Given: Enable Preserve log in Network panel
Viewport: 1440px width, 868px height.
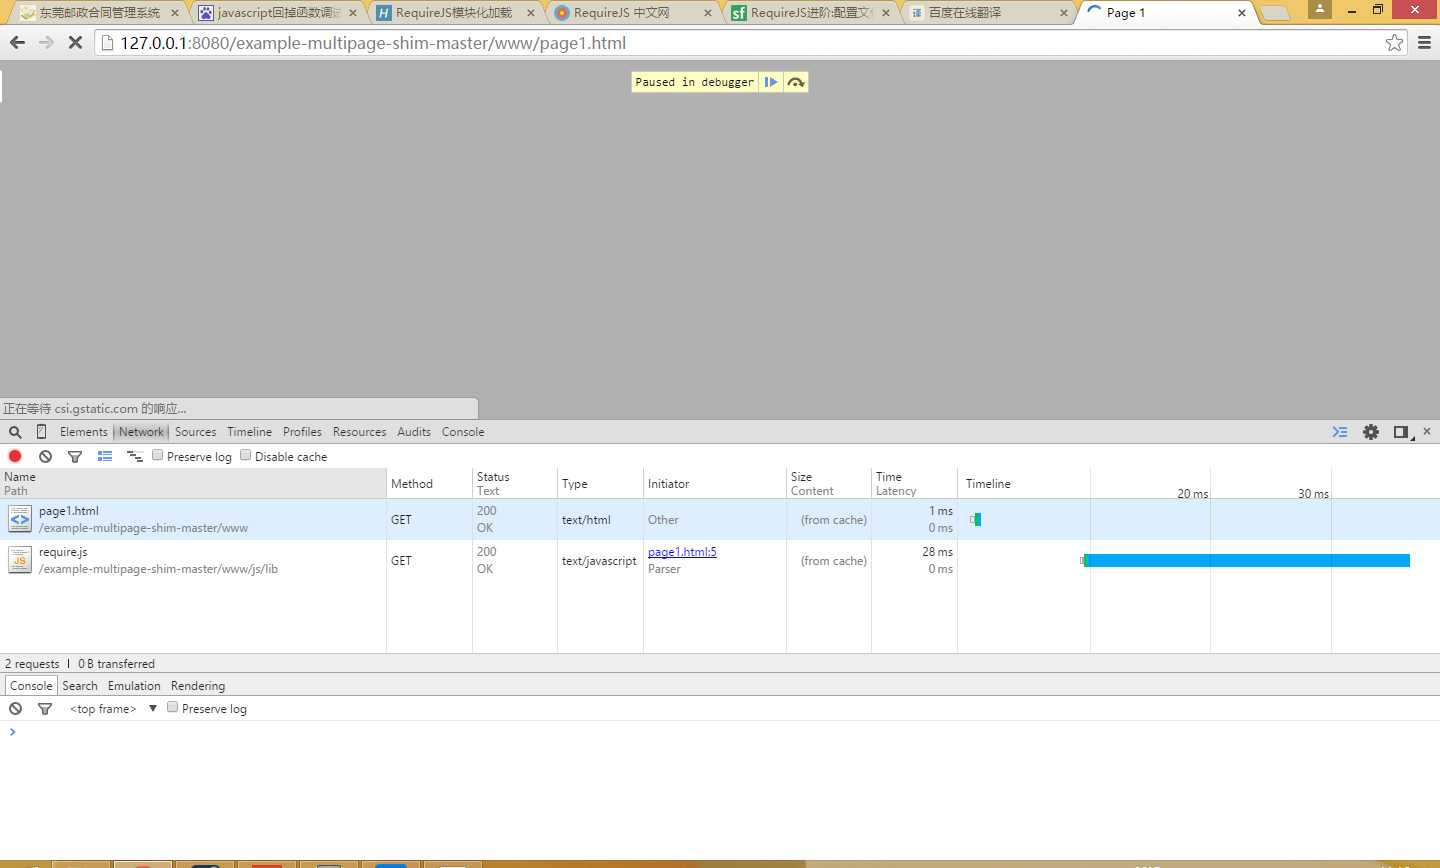Looking at the screenshot, I should (158, 455).
